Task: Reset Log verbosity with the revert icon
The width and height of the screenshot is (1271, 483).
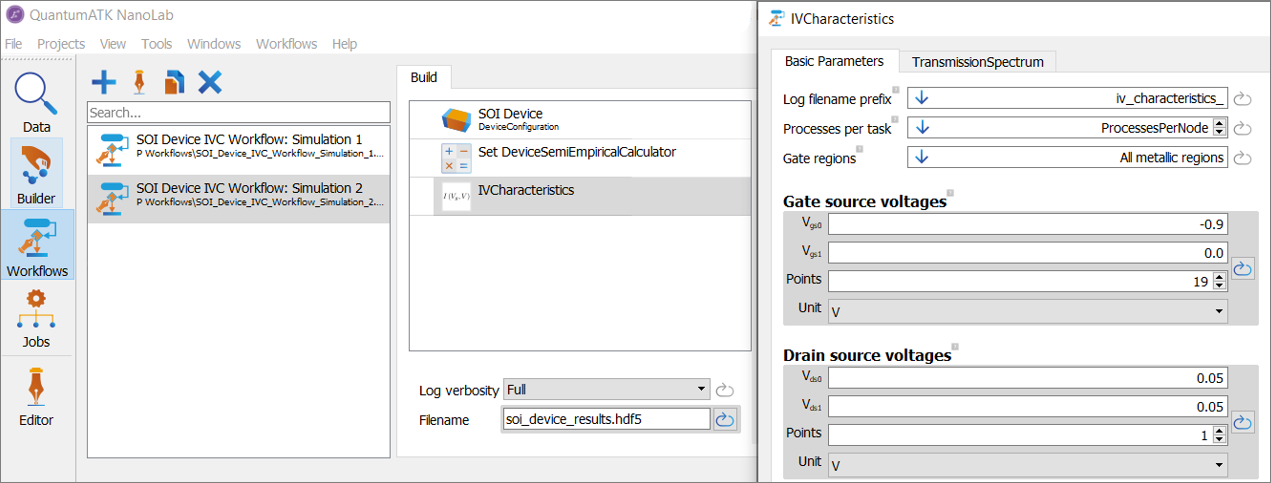Action: (x=726, y=389)
